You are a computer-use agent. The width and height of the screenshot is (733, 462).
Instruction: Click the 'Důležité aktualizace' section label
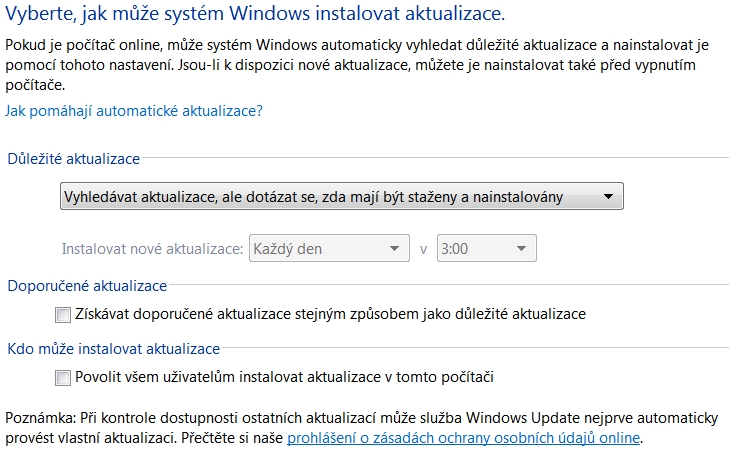74,159
